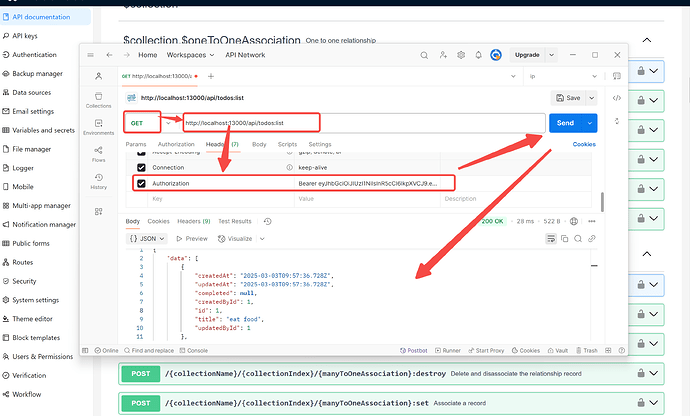
Task: Open Send button options arrow
Action: coord(590,123)
